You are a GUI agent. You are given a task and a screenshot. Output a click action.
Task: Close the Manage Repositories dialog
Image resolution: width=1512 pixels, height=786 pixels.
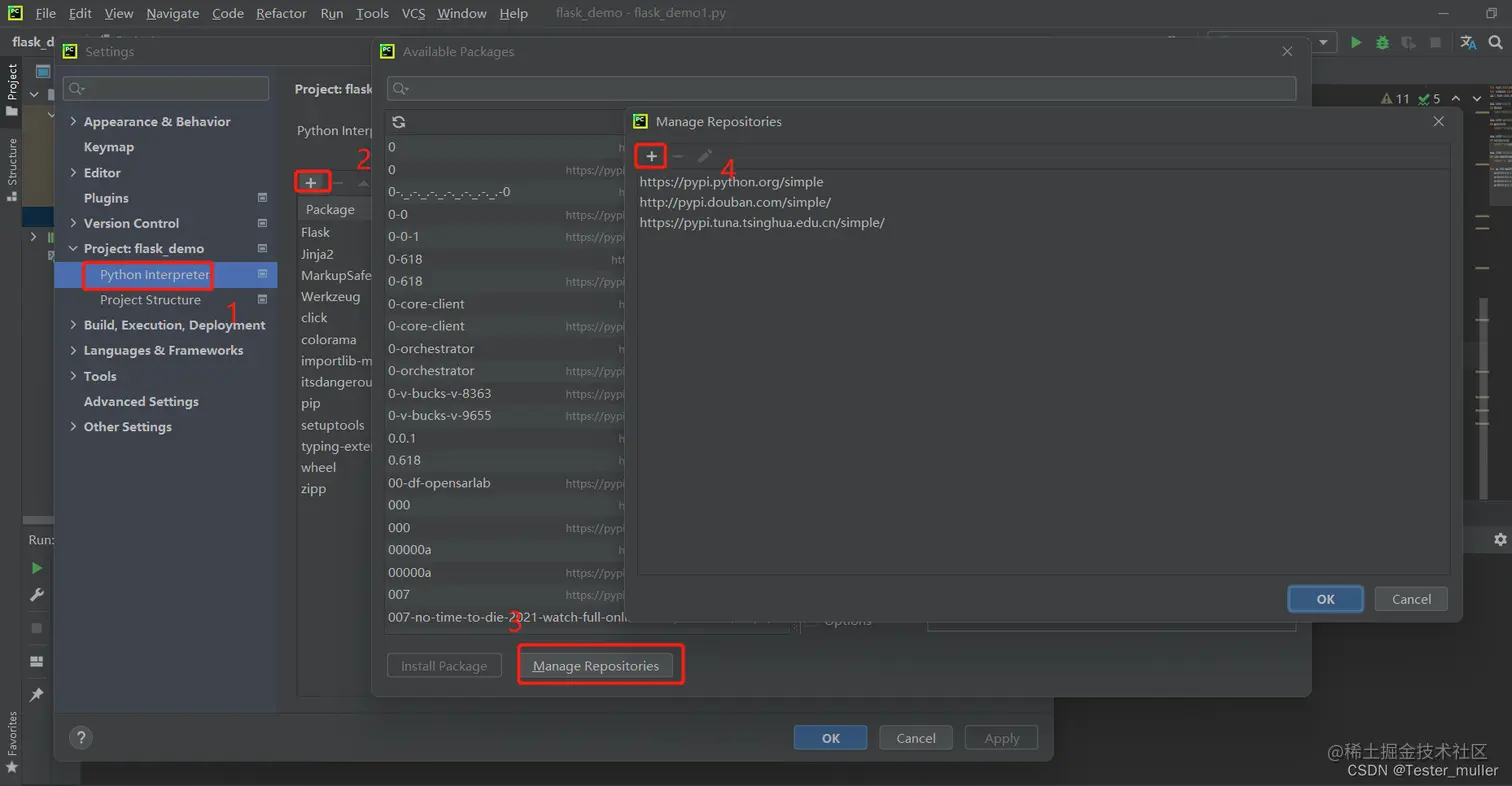coord(1439,121)
